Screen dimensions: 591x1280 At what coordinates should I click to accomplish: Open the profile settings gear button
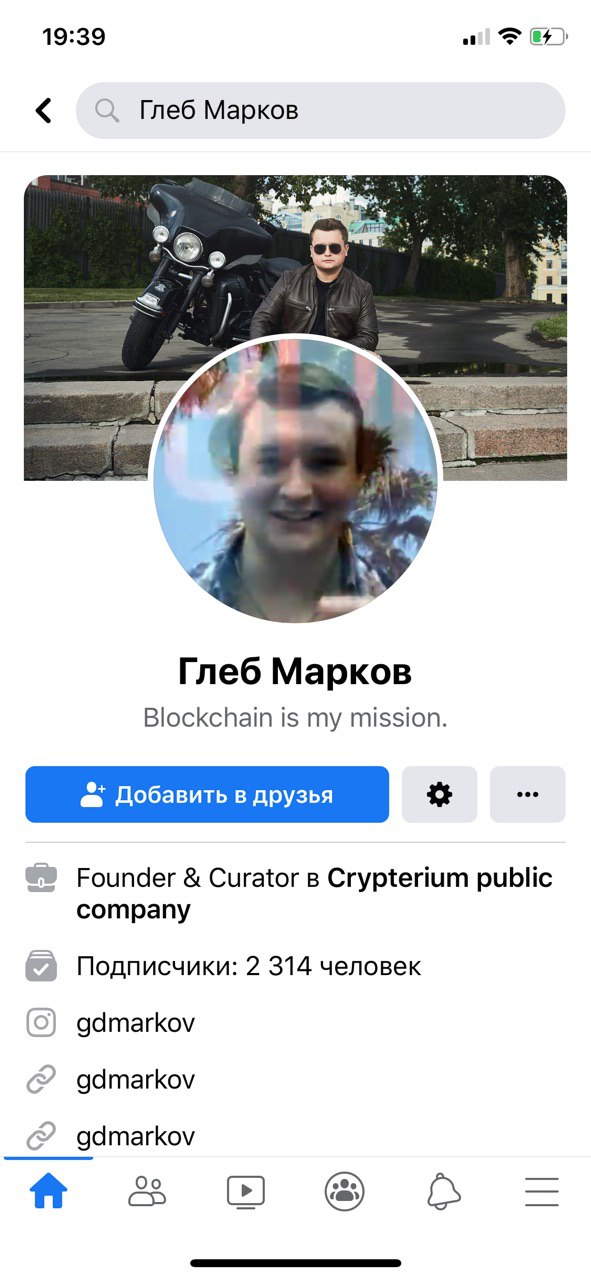click(x=439, y=795)
